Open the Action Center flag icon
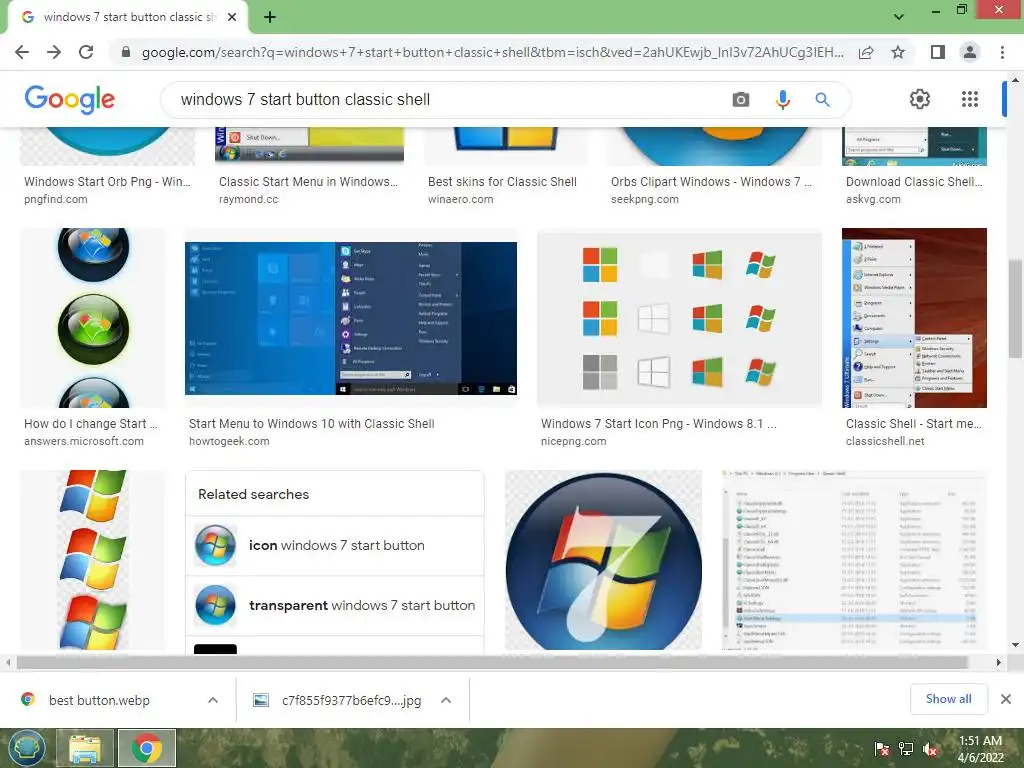This screenshot has height=768, width=1024. tap(882, 749)
